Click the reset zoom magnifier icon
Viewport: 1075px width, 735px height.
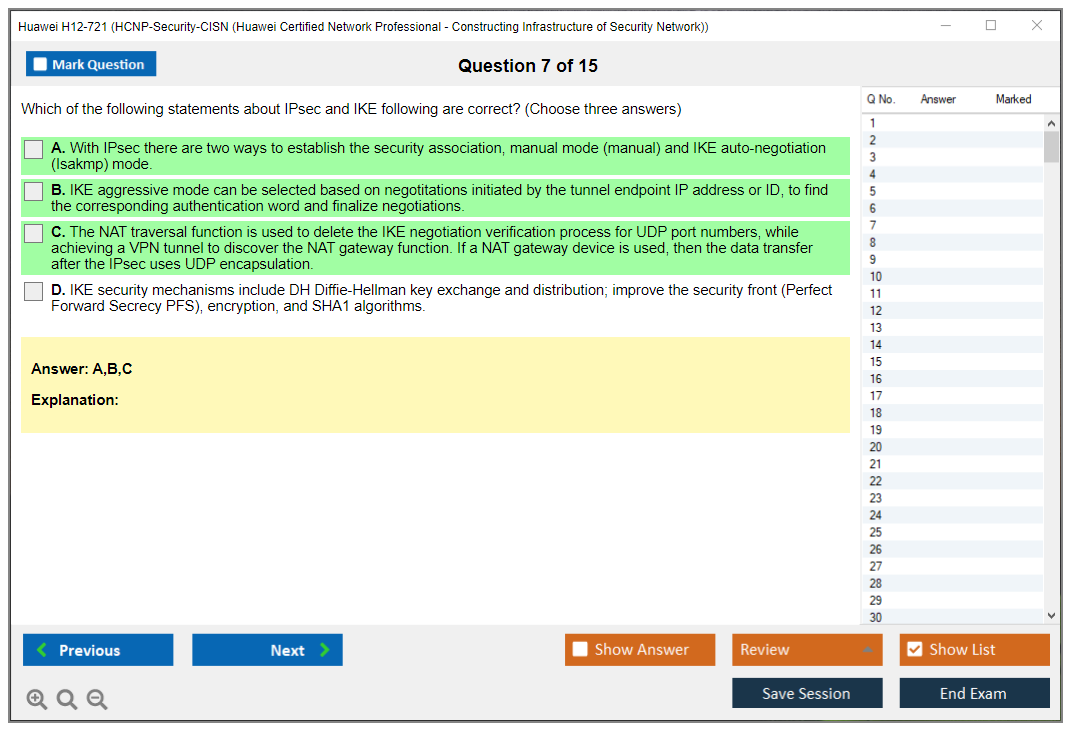(67, 700)
